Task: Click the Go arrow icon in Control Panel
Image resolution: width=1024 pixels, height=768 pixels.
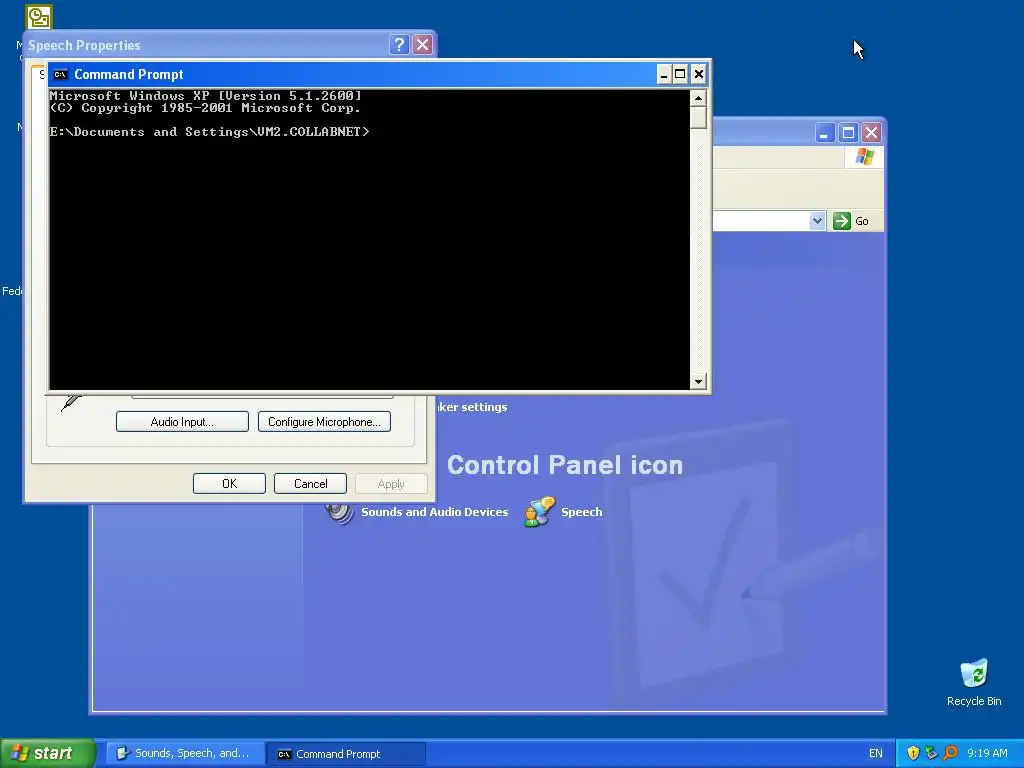Action: [842, 221]
